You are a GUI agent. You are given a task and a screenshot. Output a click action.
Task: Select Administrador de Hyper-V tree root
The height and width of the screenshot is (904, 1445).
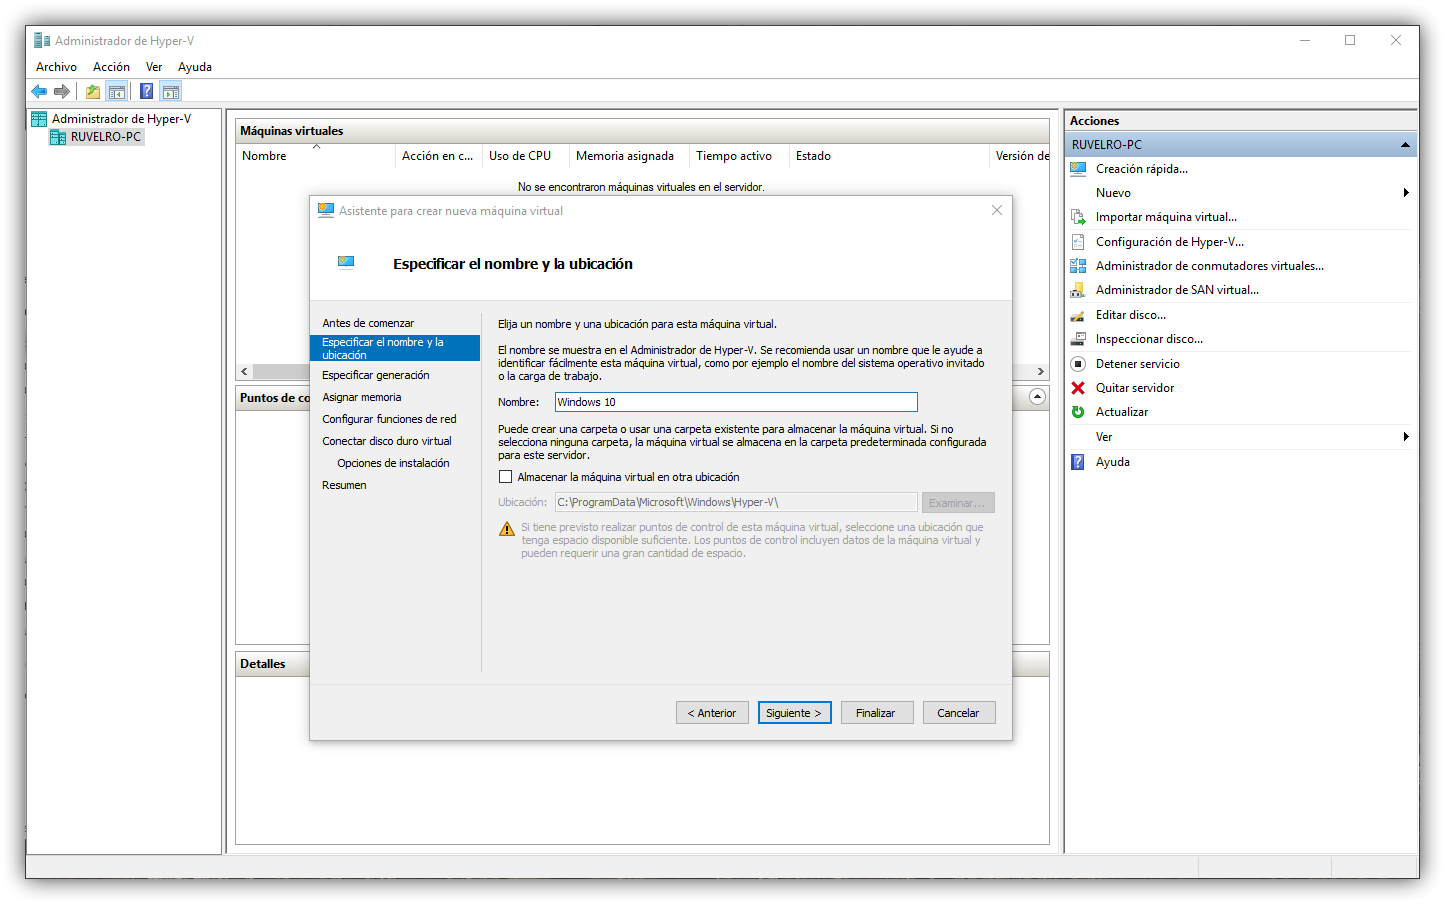[121, 119]
